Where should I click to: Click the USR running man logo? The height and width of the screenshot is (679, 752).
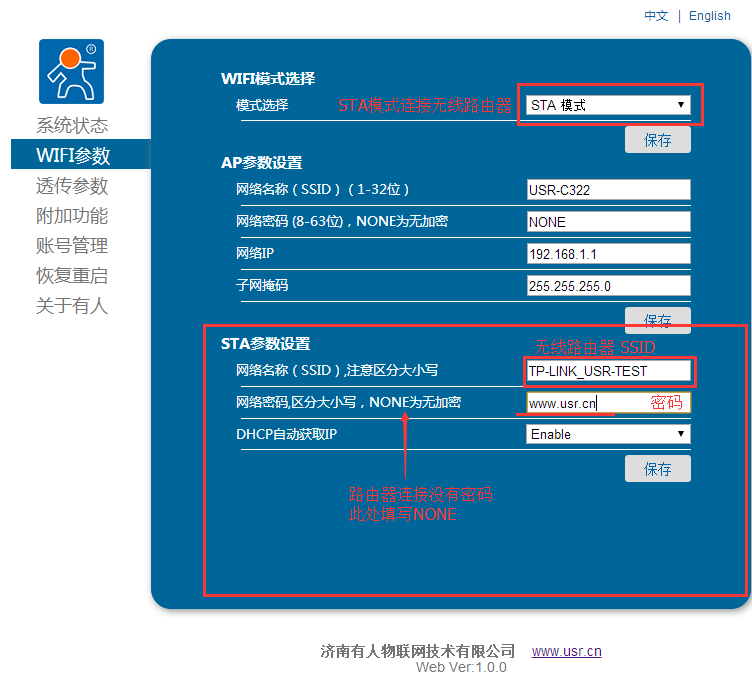(71, 72)
